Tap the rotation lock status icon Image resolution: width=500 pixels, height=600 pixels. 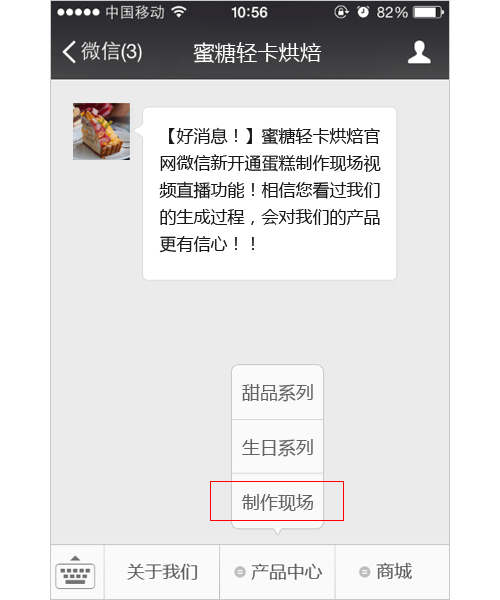(x=341, y=12)
